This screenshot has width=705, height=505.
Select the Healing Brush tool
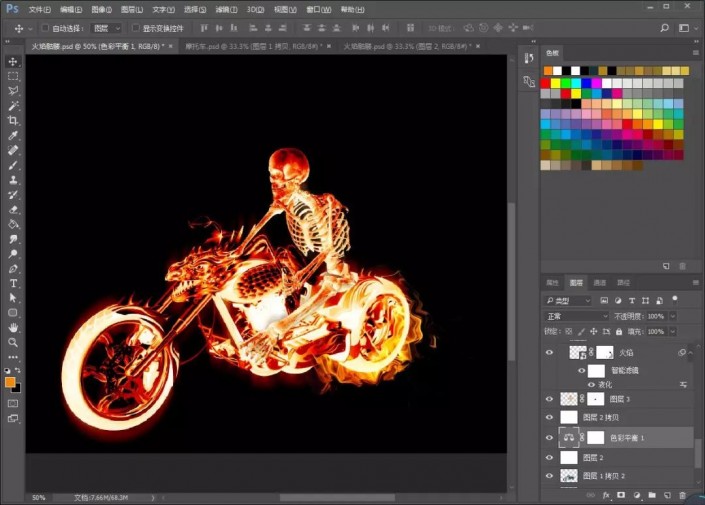coord(13,150)
